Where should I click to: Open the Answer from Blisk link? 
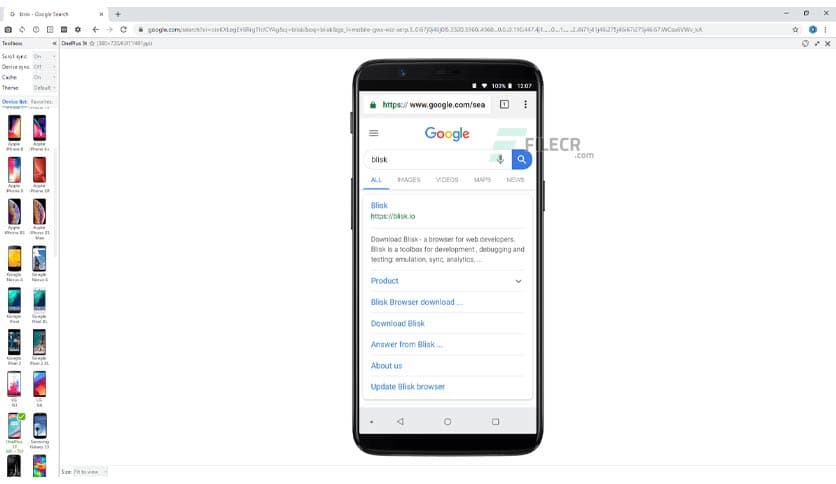click(x=406, y=344)
